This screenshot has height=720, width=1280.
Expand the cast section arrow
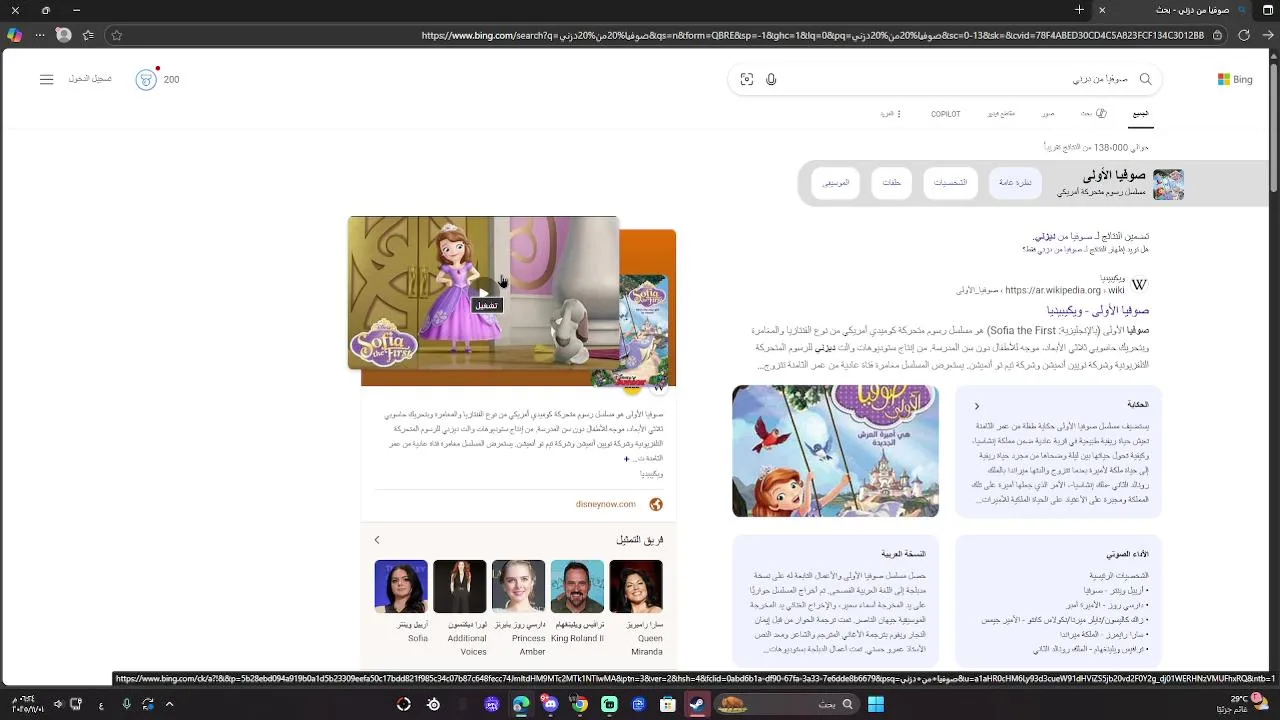(x=377, y=540)
